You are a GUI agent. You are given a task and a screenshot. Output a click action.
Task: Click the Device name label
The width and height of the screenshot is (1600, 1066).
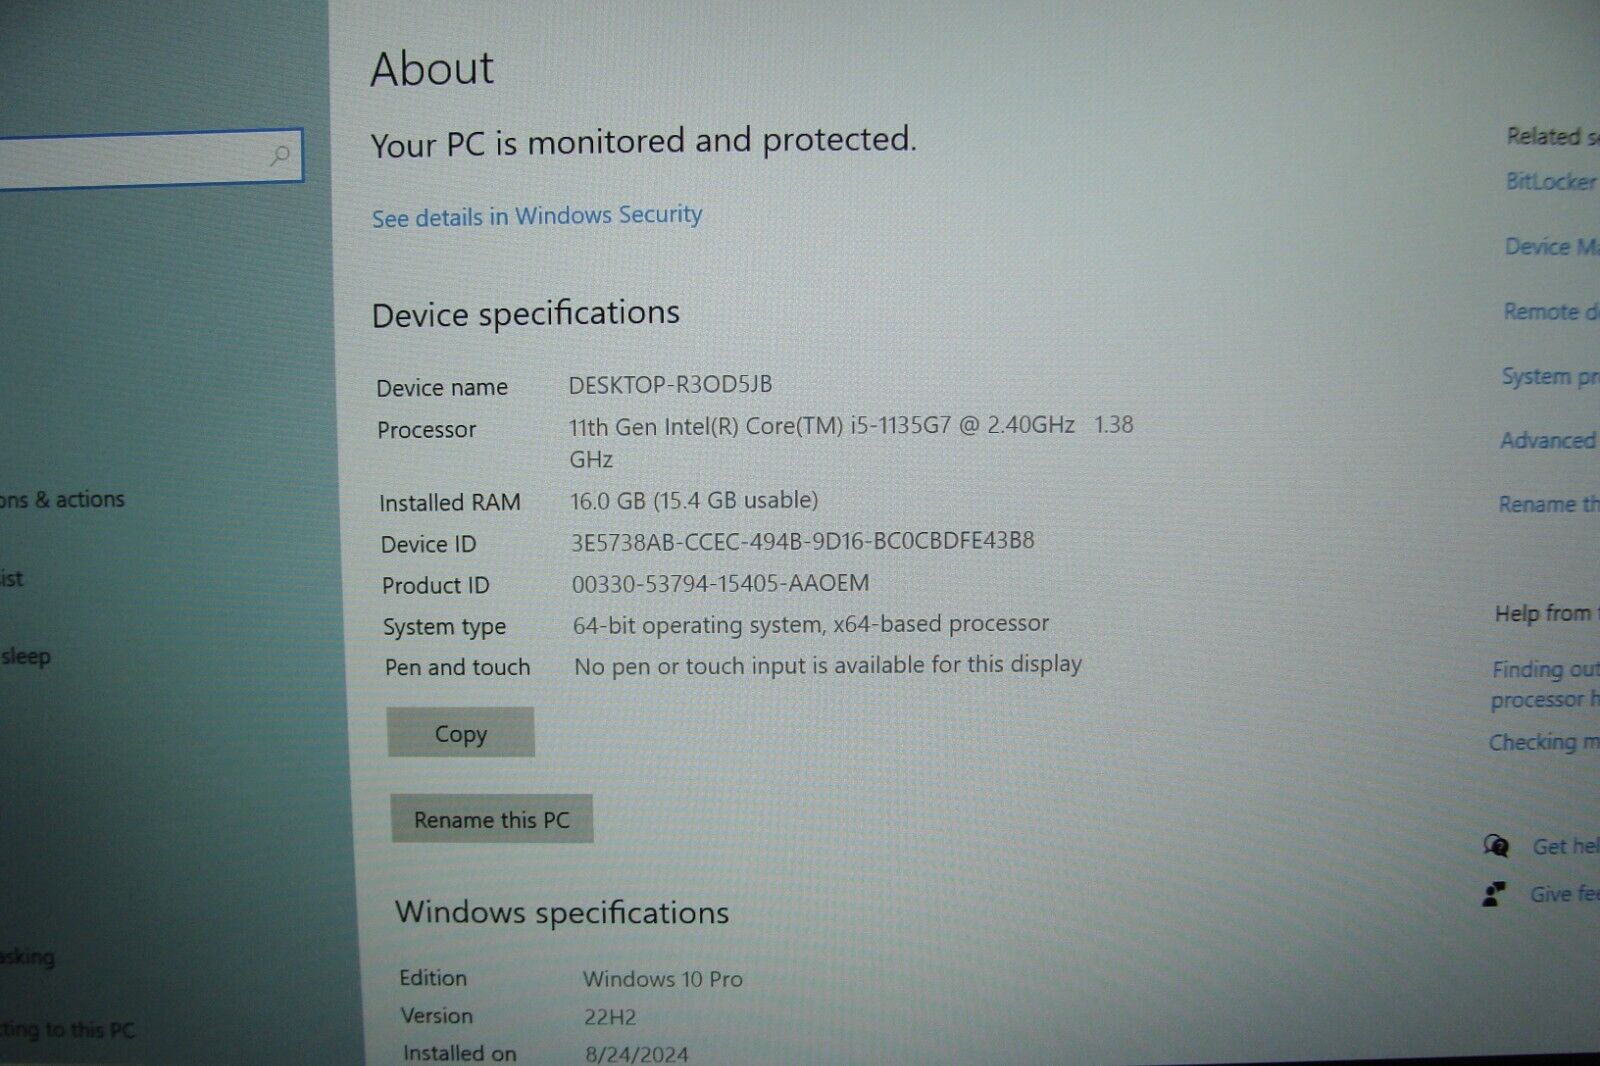tap(442, 387)
